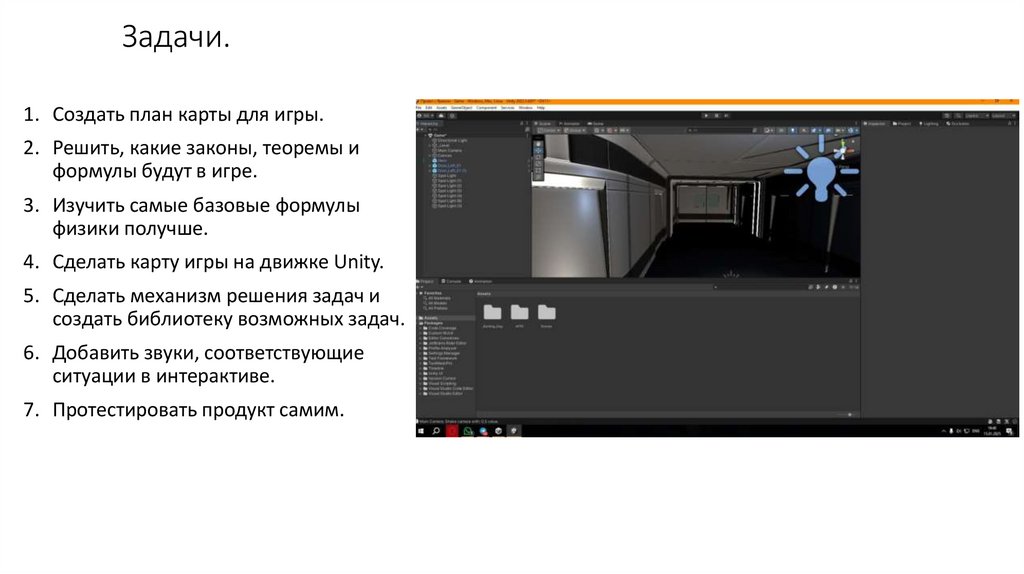Viewport: 1024px width, 574px height.
Task: Select Directional Light in the Hierarchy
Action: tap(450, 140)
